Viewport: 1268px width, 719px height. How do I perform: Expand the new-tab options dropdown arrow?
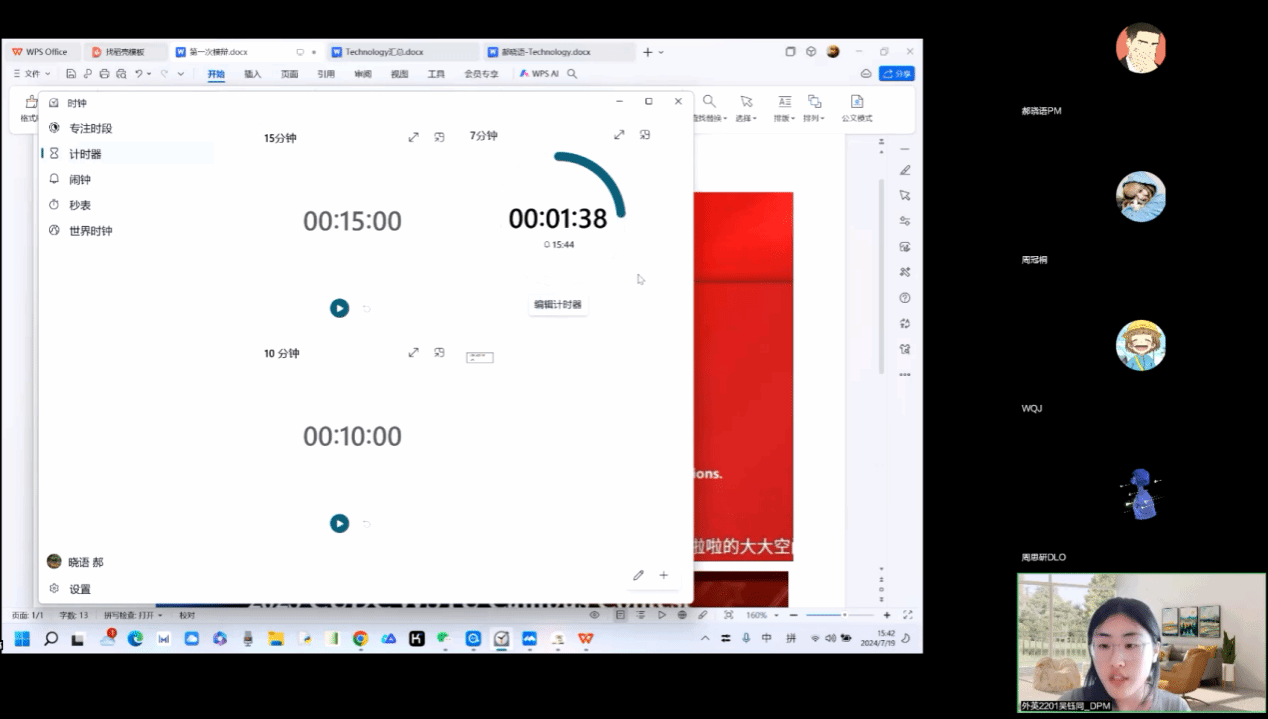(661, 52)
